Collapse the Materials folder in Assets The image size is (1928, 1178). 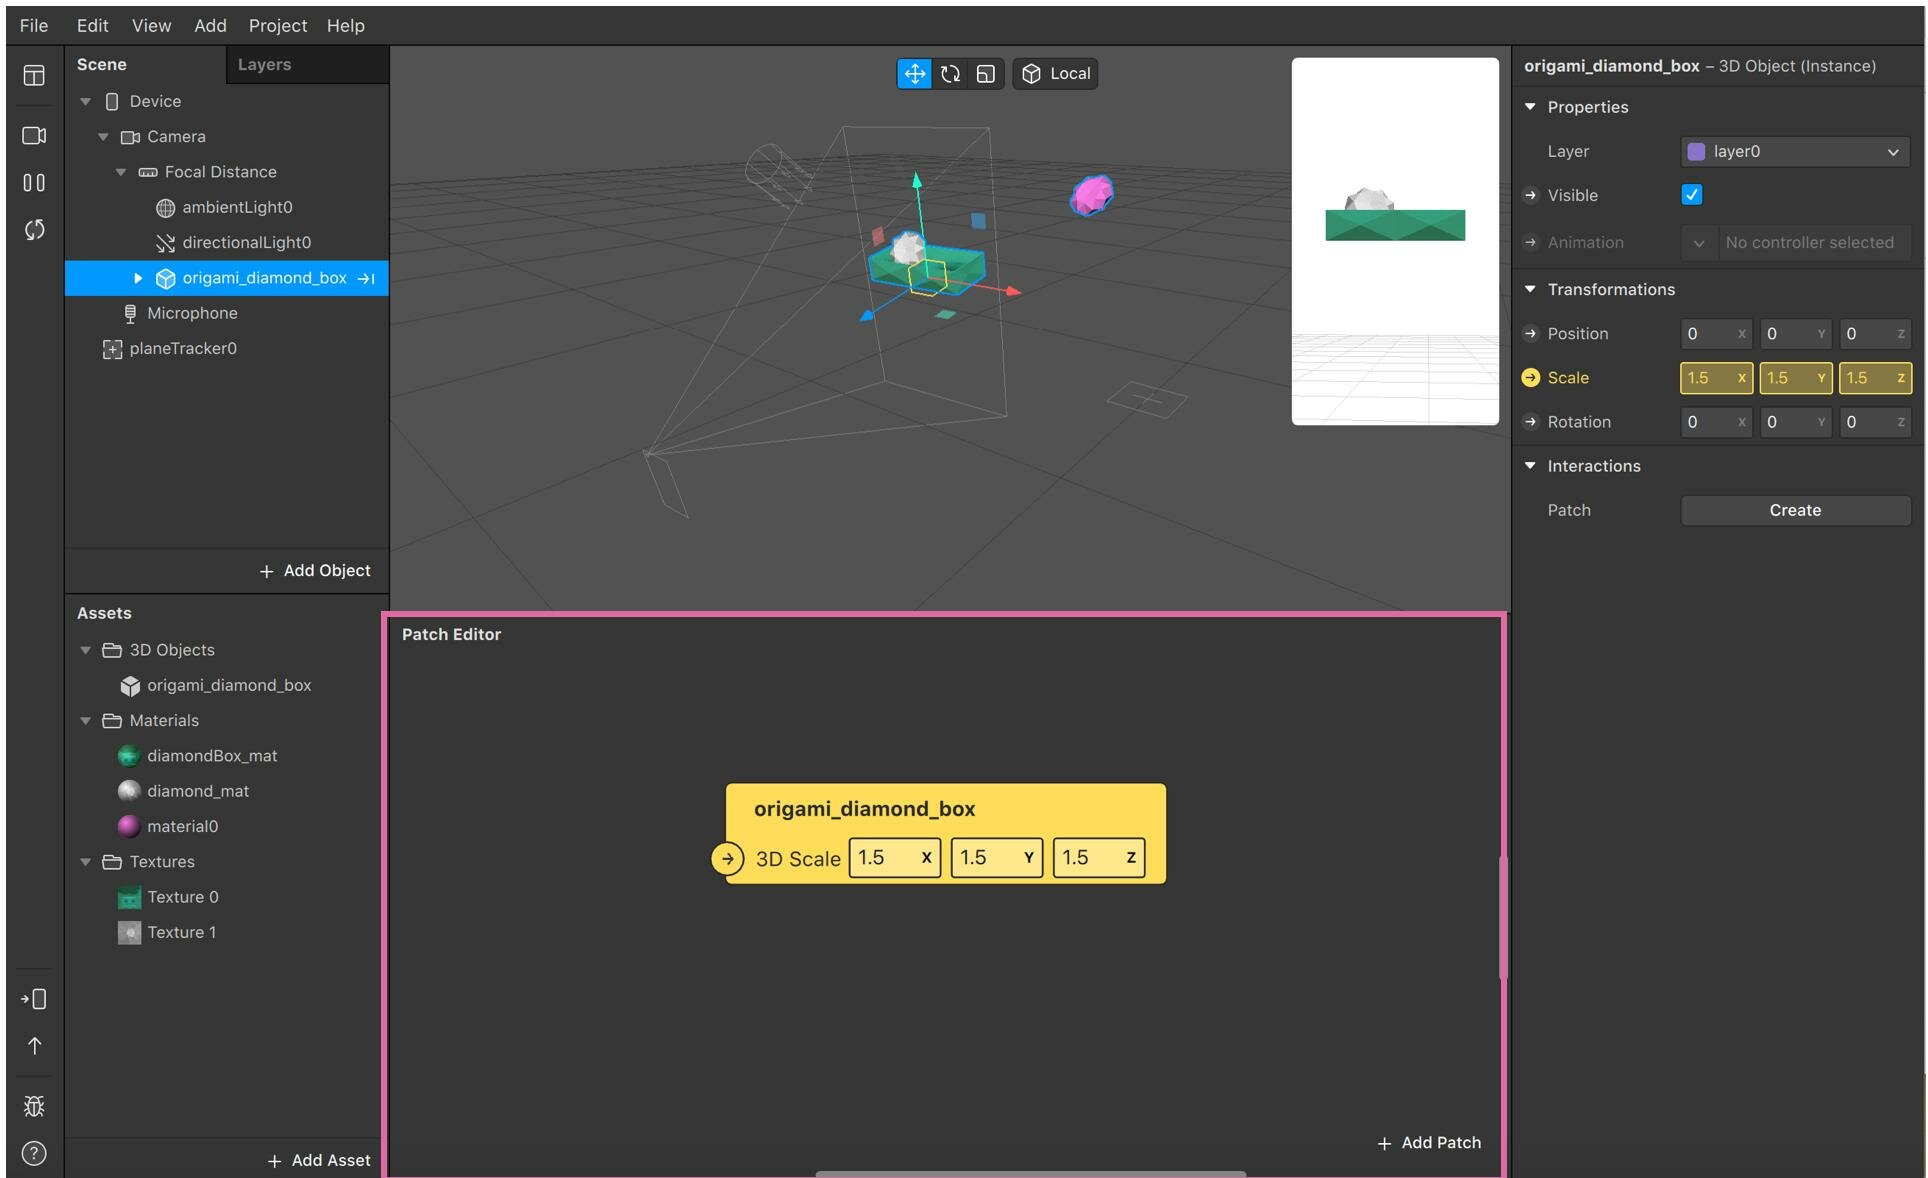point(86,721)
